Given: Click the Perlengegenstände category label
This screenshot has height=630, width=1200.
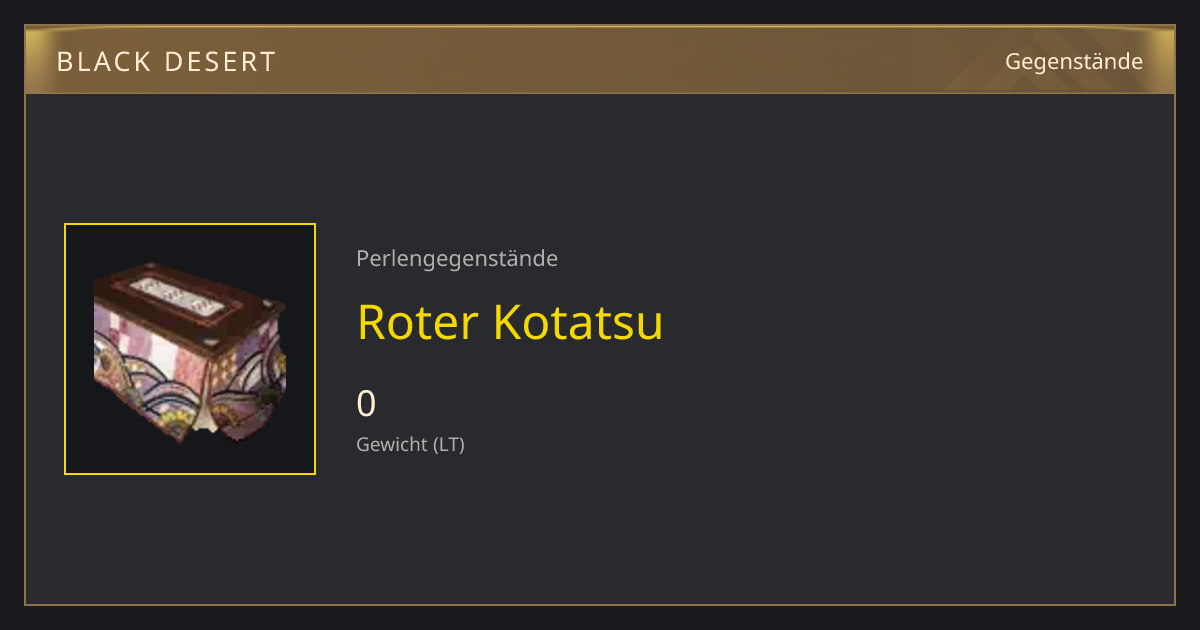Looking at the screenshot, I should 457,259.
